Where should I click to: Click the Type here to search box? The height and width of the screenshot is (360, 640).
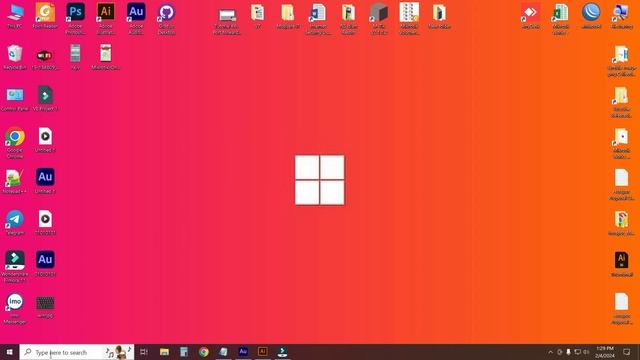(77, 352)
